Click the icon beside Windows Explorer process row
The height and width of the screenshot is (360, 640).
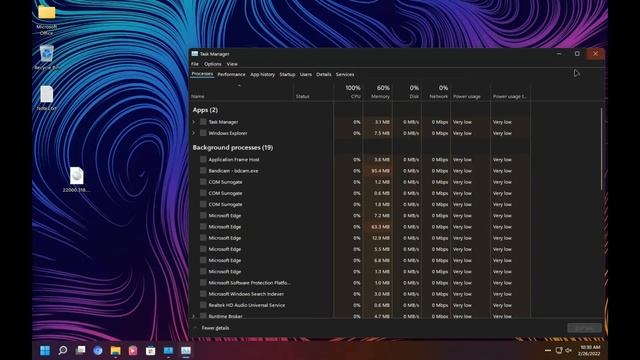click(203, 133)
